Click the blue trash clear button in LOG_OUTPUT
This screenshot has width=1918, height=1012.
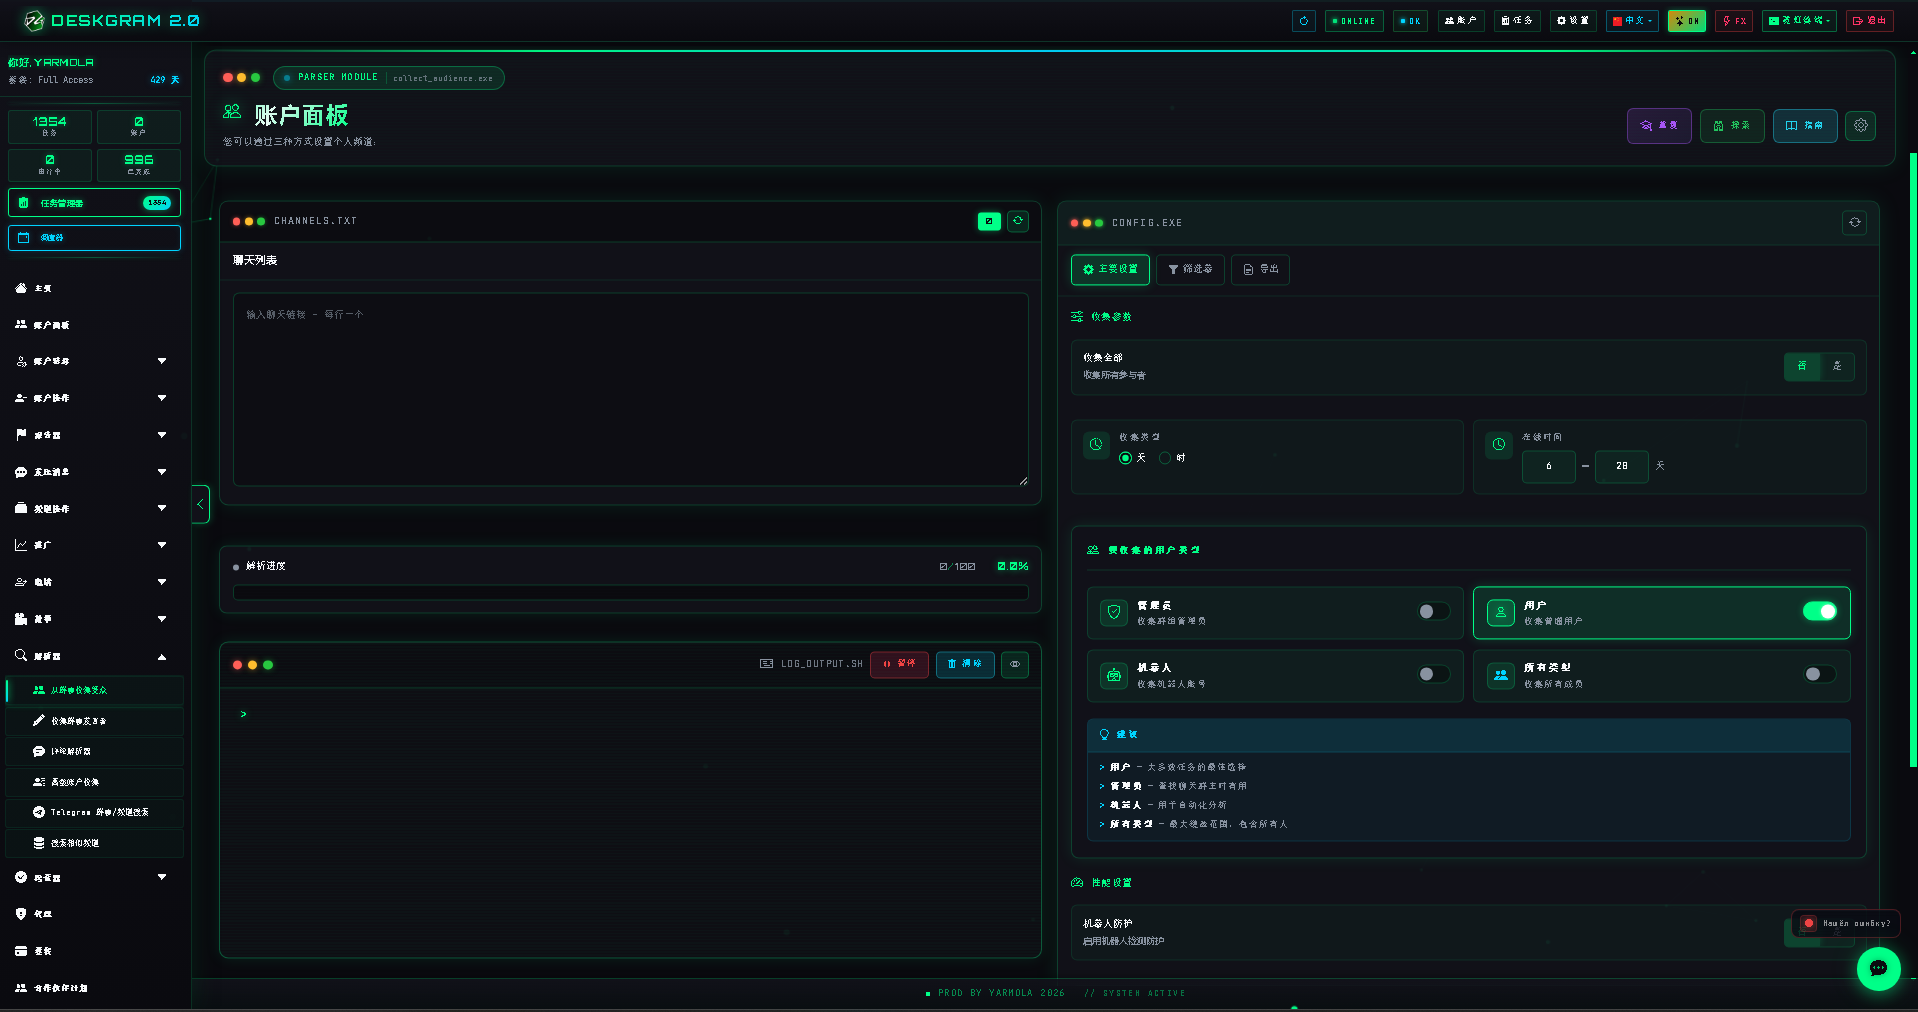click(965, 664)
